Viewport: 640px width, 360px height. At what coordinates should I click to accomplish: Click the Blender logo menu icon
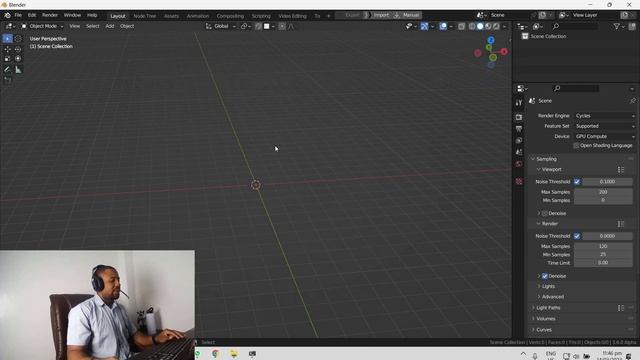[7, 16]
